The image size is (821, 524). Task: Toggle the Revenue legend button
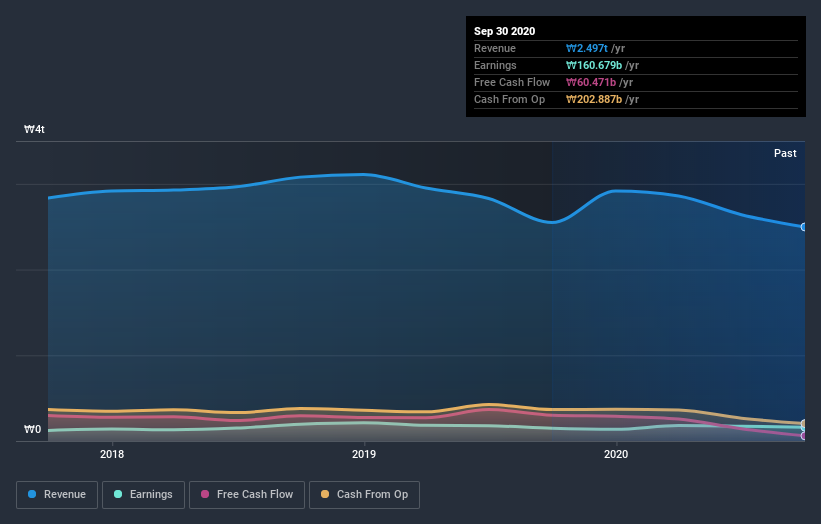pyautogui.click(x=57, y=495)
